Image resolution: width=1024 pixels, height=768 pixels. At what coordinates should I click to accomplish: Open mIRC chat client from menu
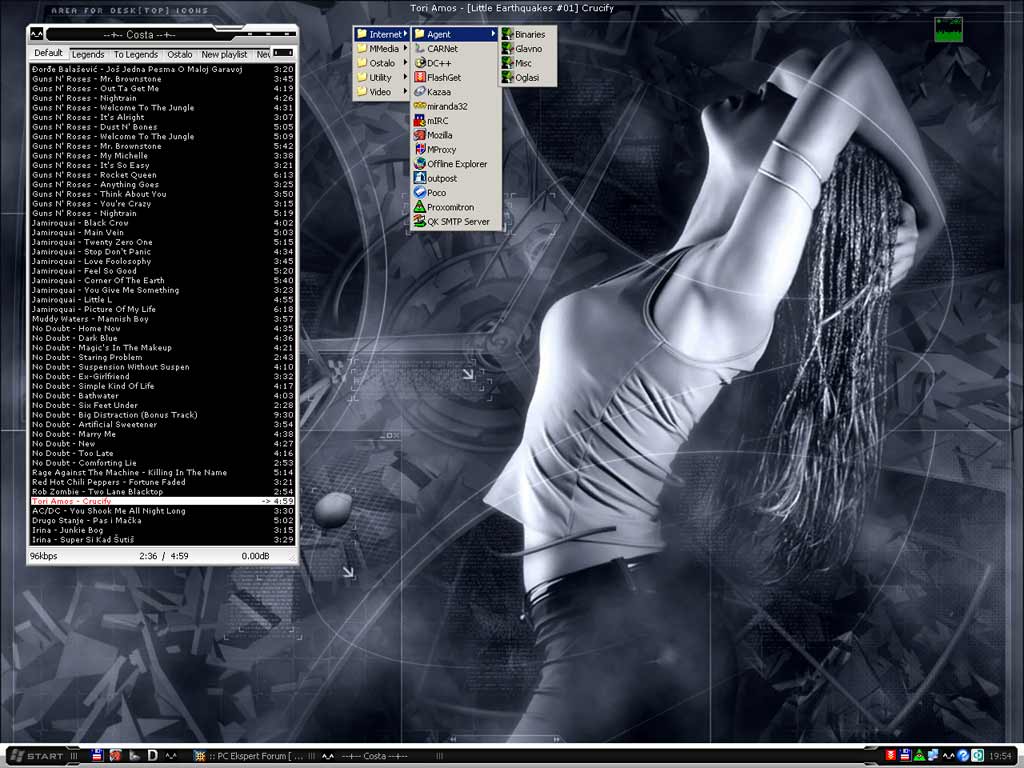[x=437, y=120]
